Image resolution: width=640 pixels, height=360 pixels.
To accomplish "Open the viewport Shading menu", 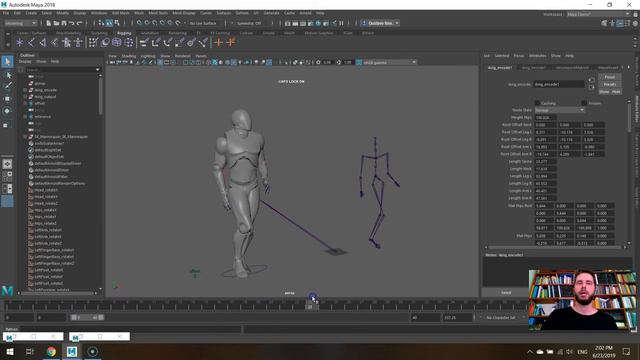I will [129, 56].
